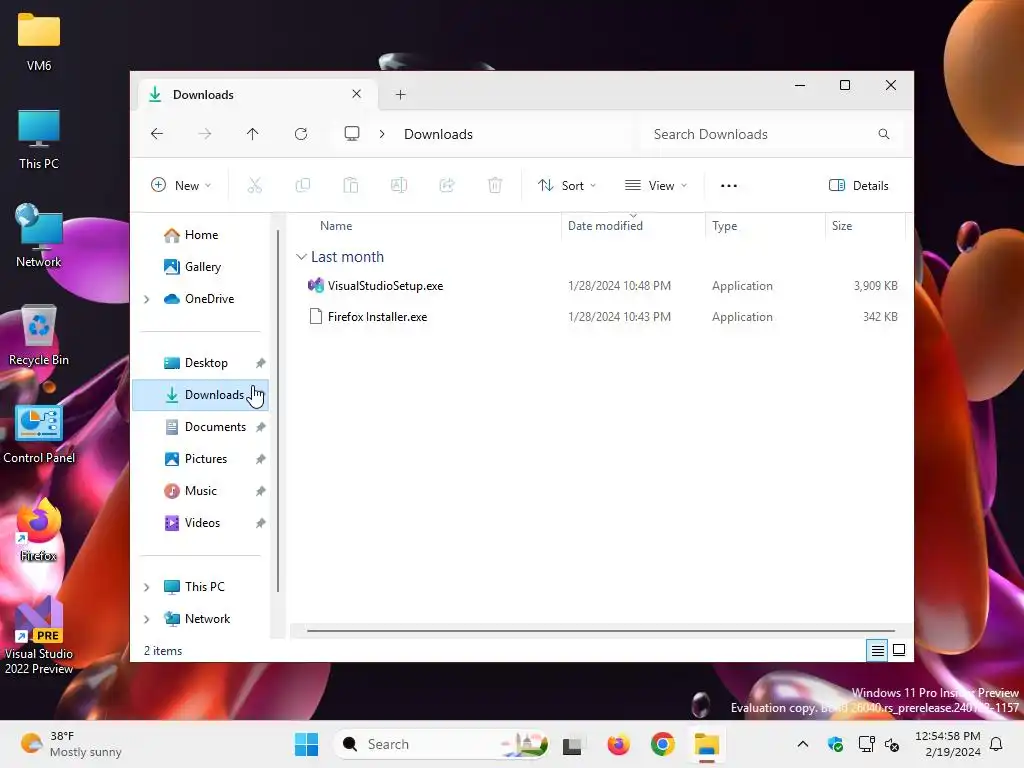Open the New dropdown menu
Viewport: 1024px width, 768px height.
(x=181, y=185)
